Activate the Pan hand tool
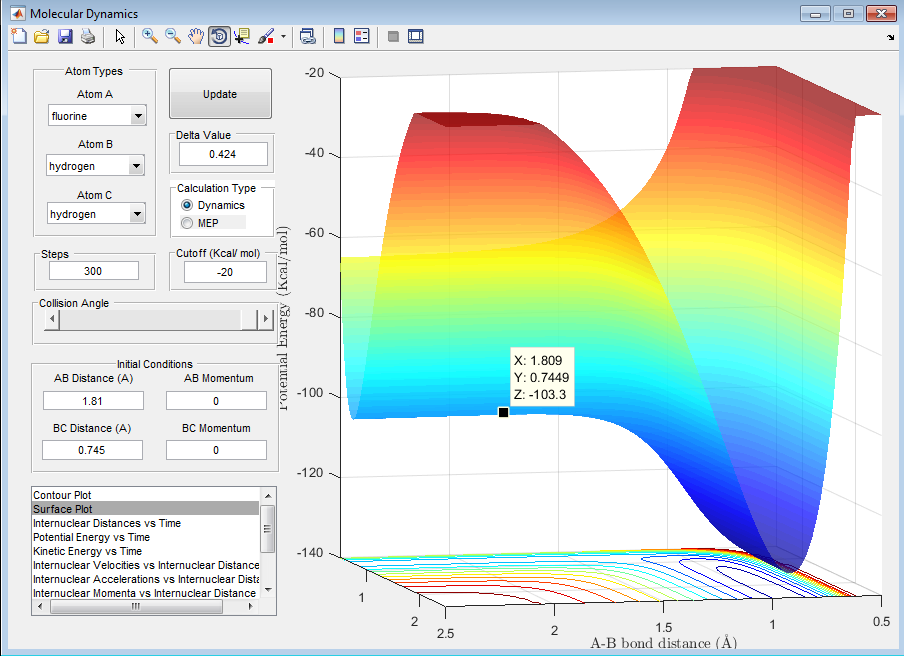 (196, 37)
